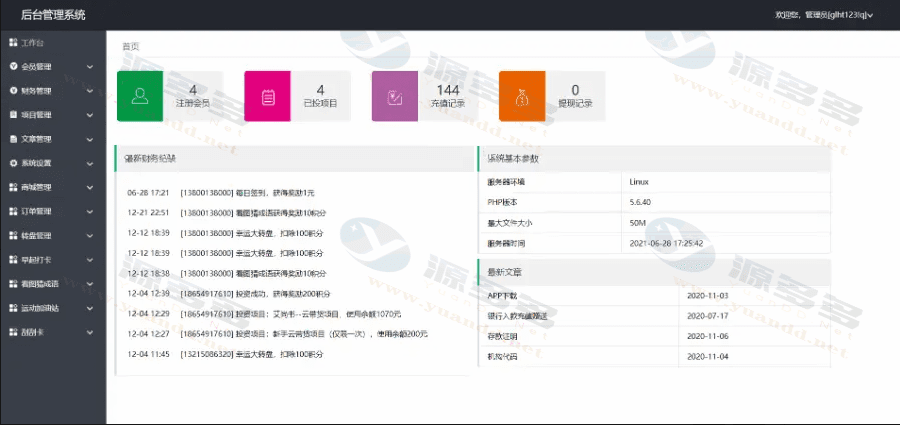
Task: Expand the 转盘管理 chevron
Action: [90, 236]
